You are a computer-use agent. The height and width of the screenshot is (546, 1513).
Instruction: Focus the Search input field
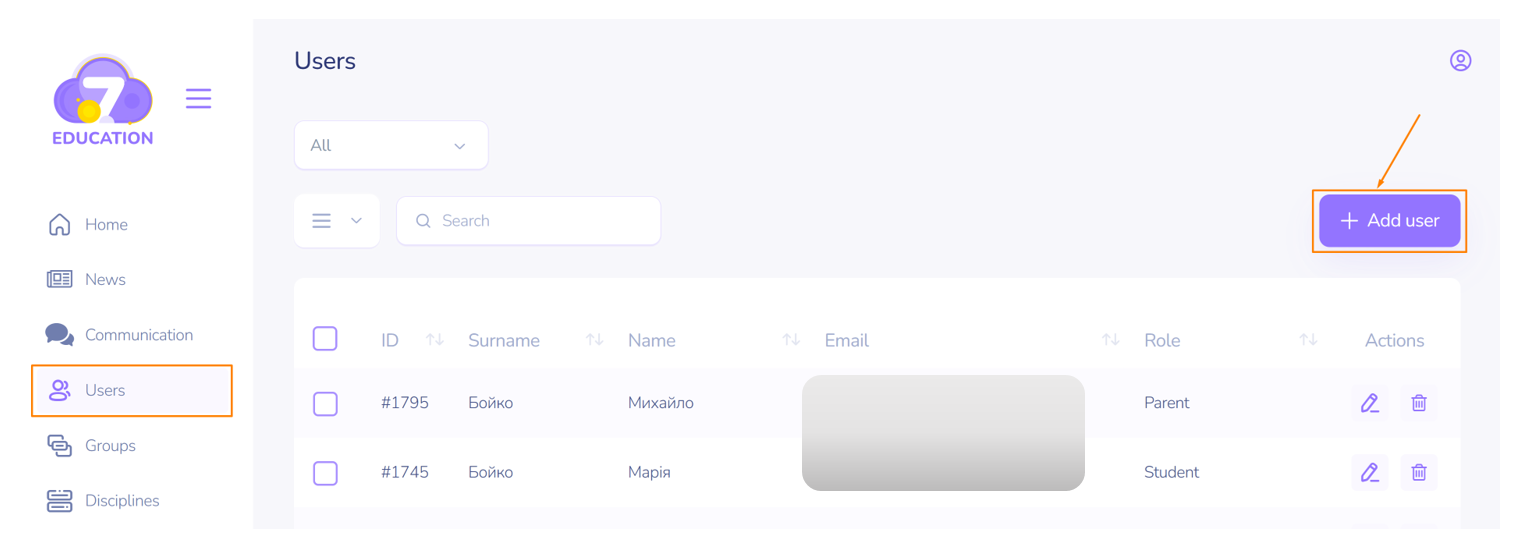528,221
